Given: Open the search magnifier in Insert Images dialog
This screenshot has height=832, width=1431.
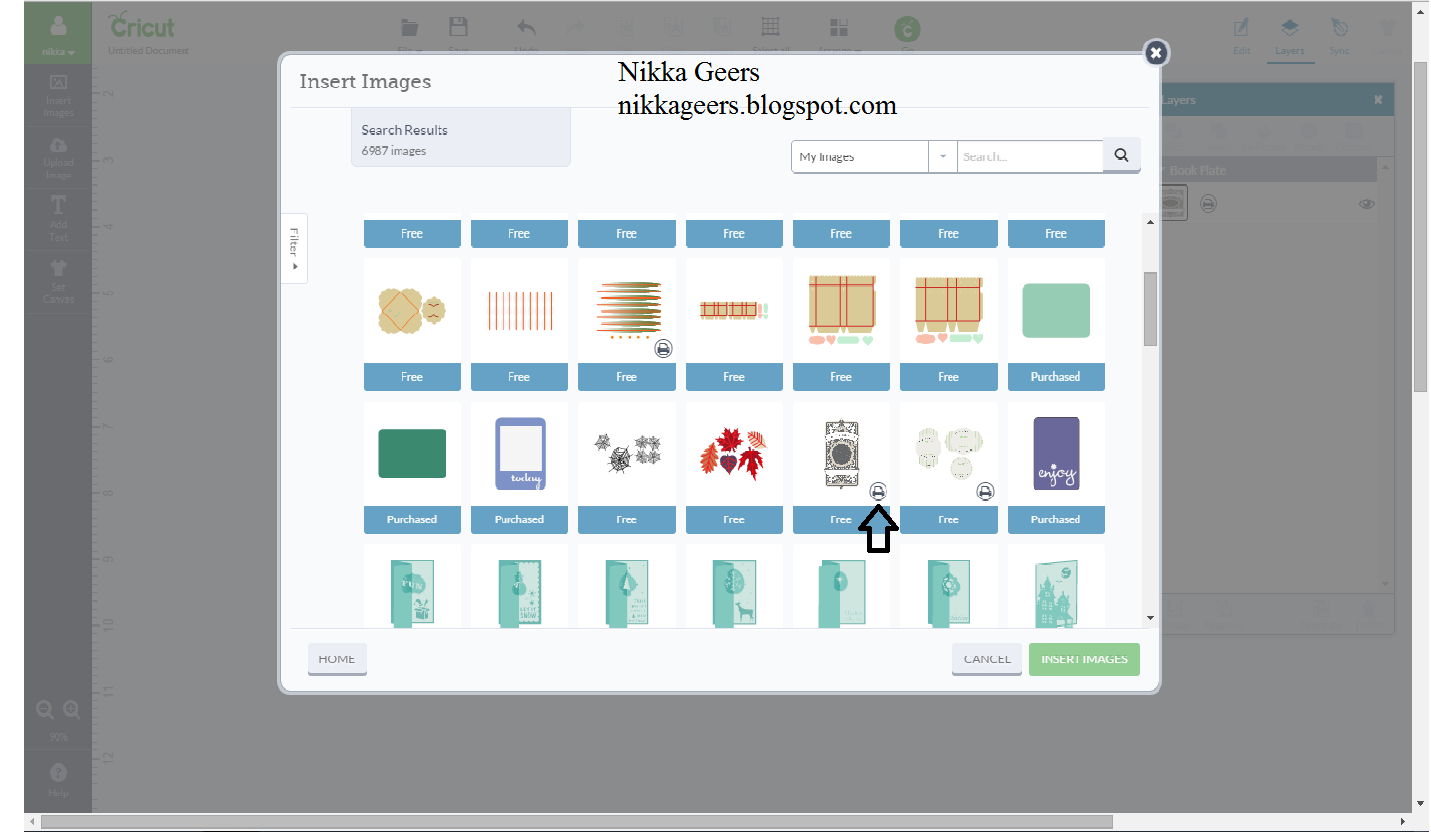Looking at the screenshot, I should [x=1120, y=155].
